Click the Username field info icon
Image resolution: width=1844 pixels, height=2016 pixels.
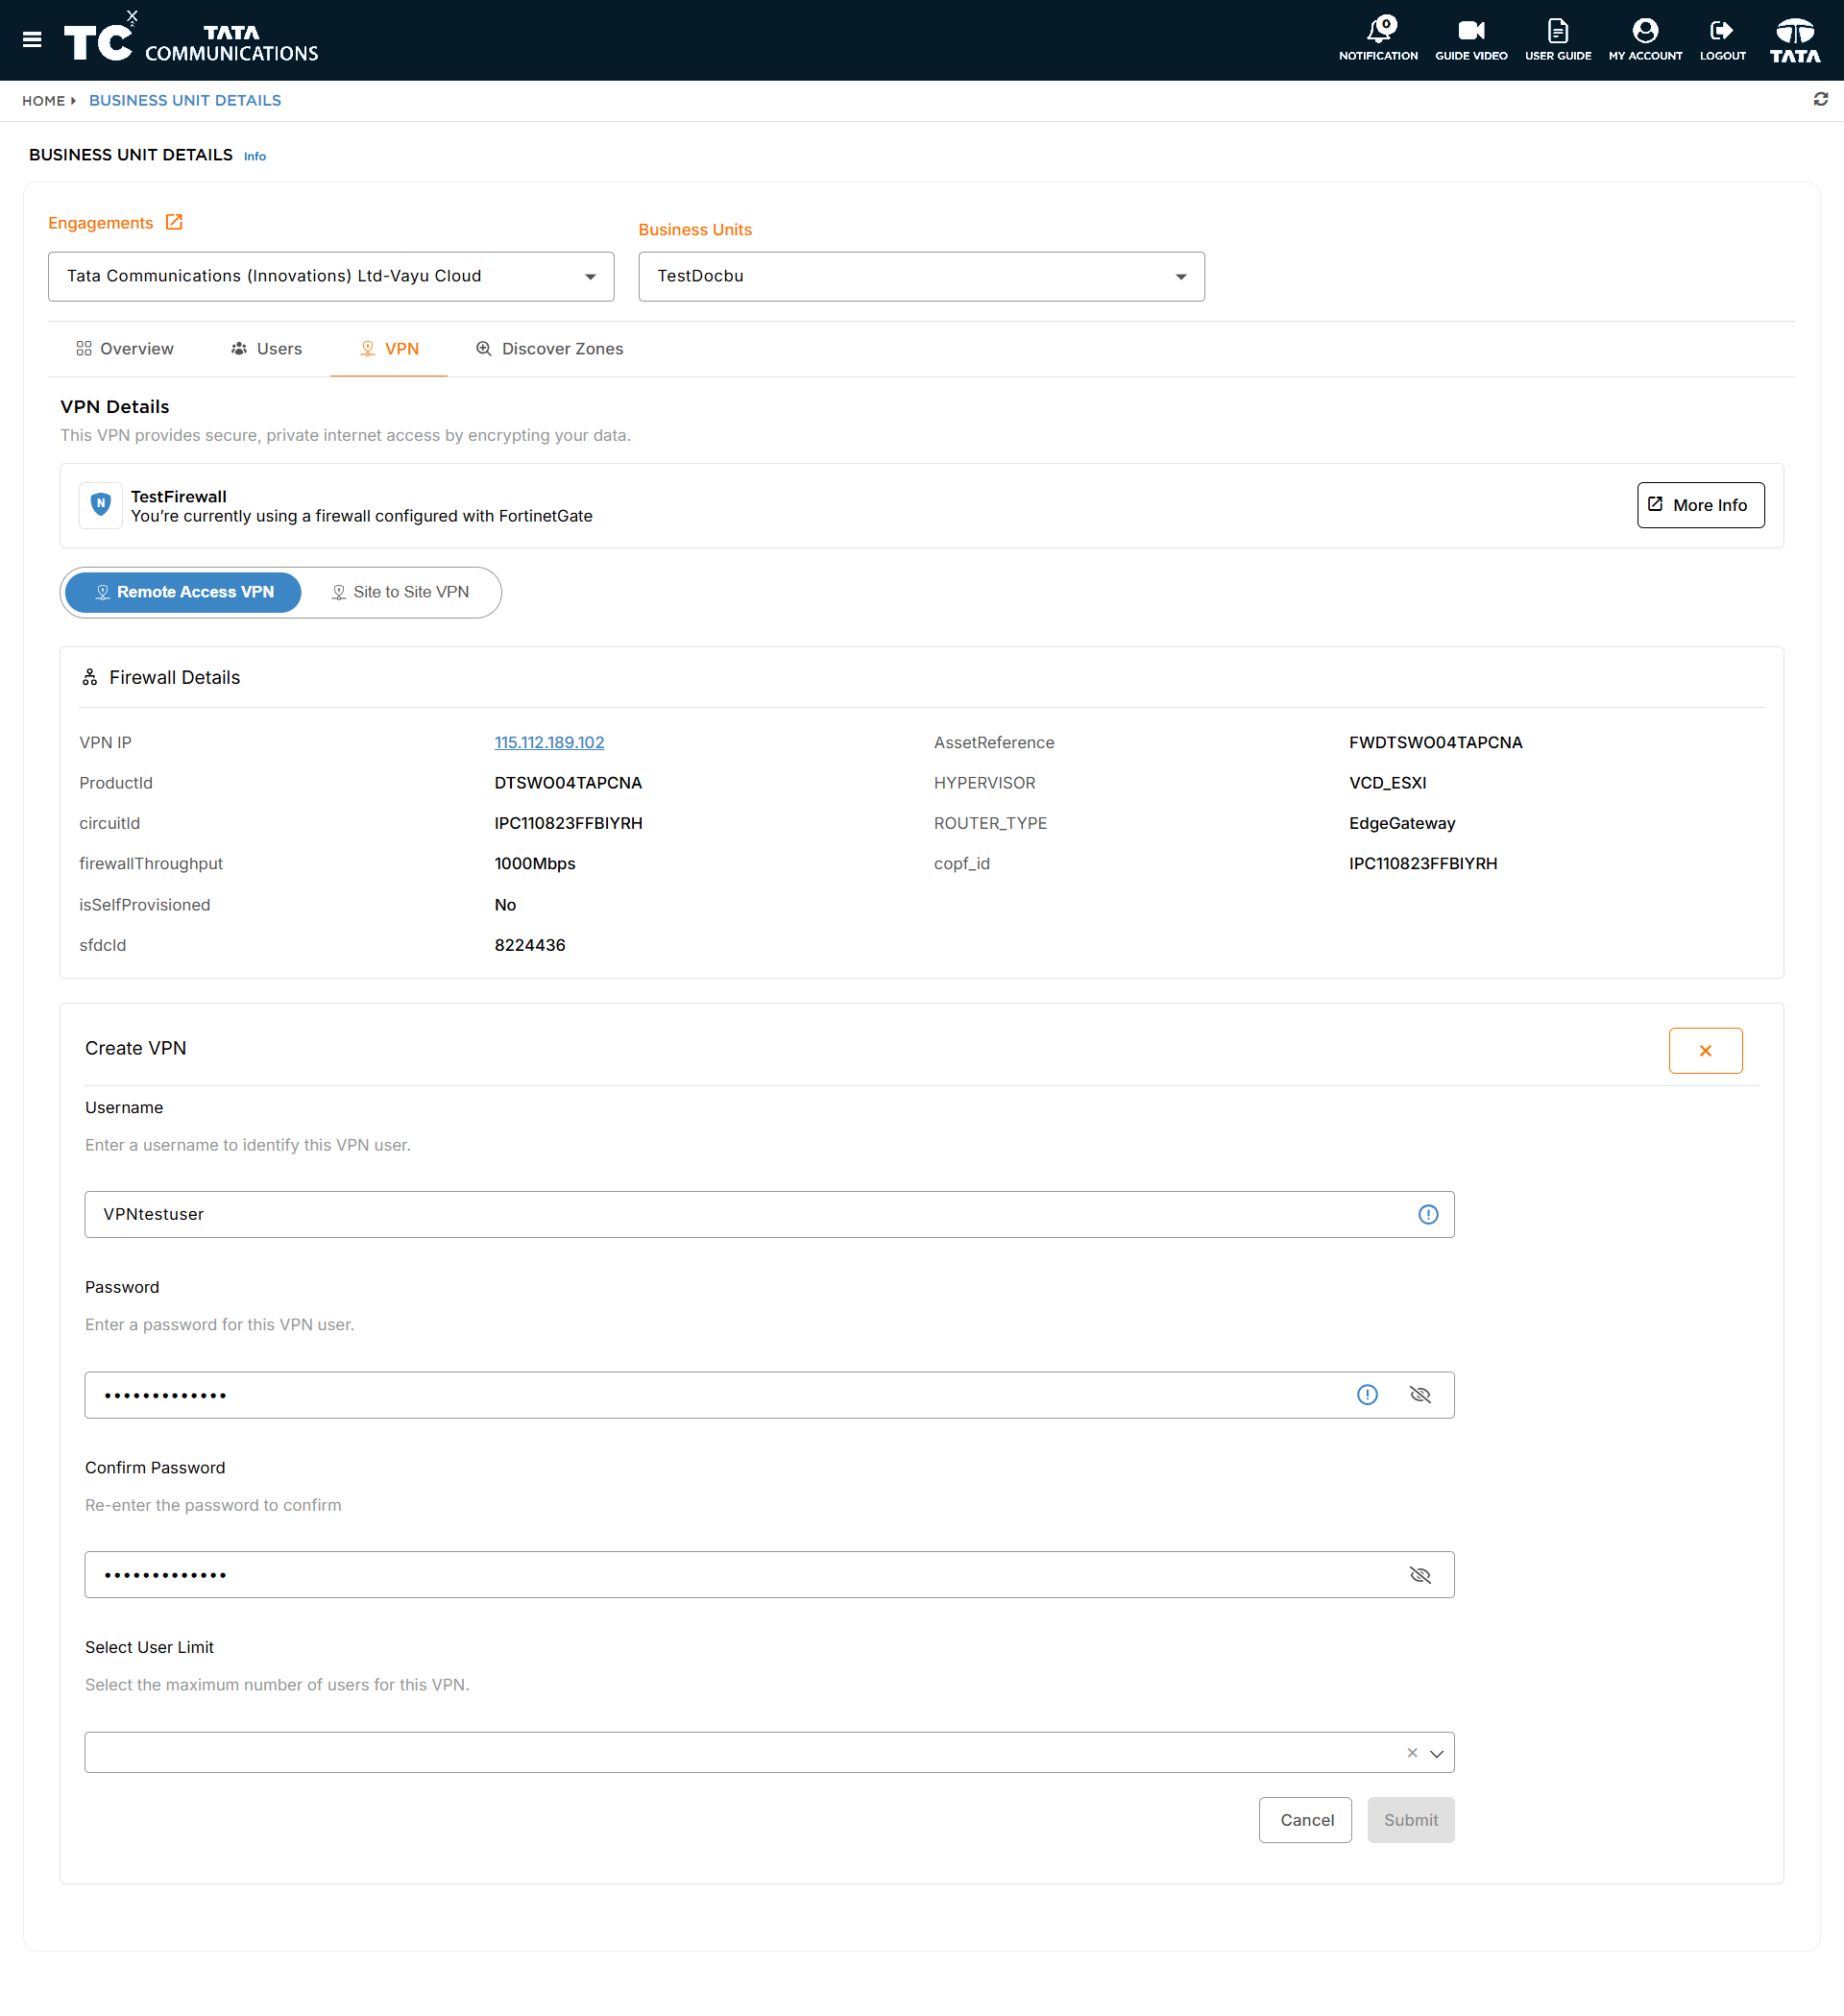coord(1427,1214)
